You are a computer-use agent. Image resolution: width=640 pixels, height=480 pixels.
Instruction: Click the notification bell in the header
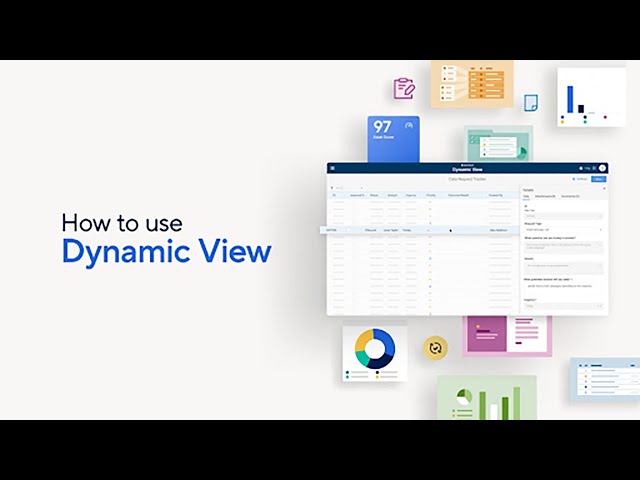(x=581, y=168)
